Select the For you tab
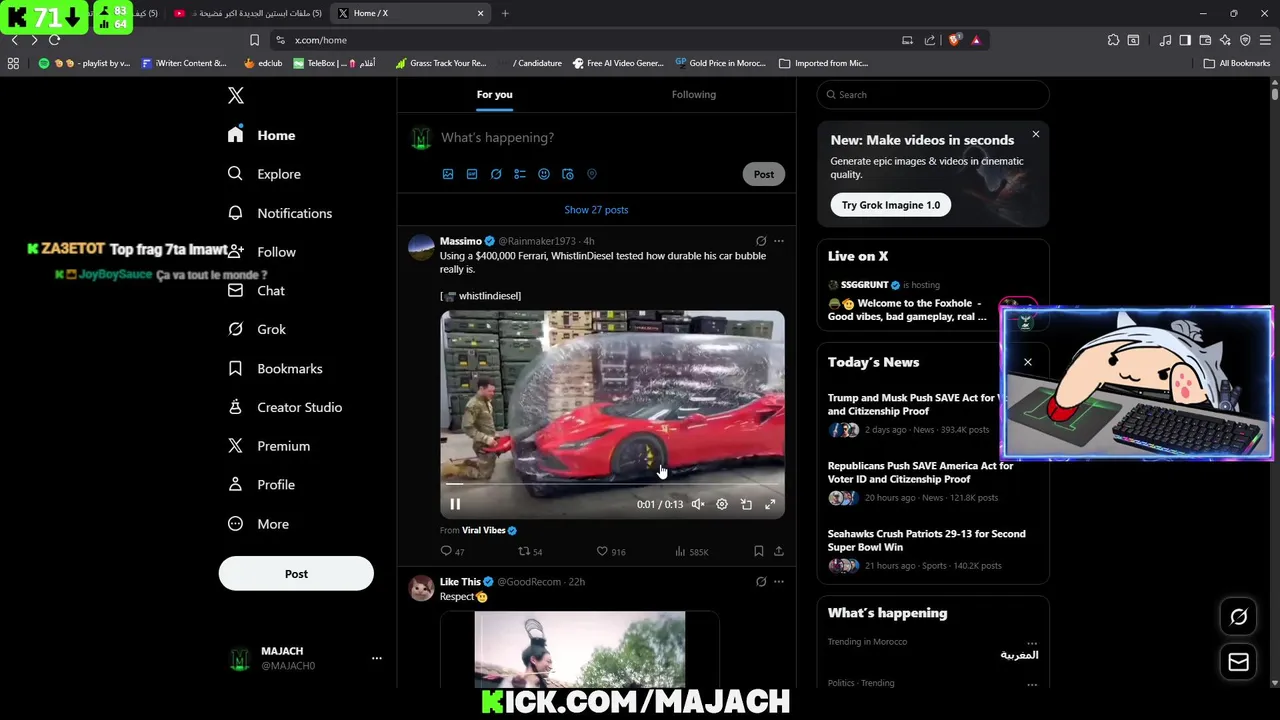 (495, 95)
